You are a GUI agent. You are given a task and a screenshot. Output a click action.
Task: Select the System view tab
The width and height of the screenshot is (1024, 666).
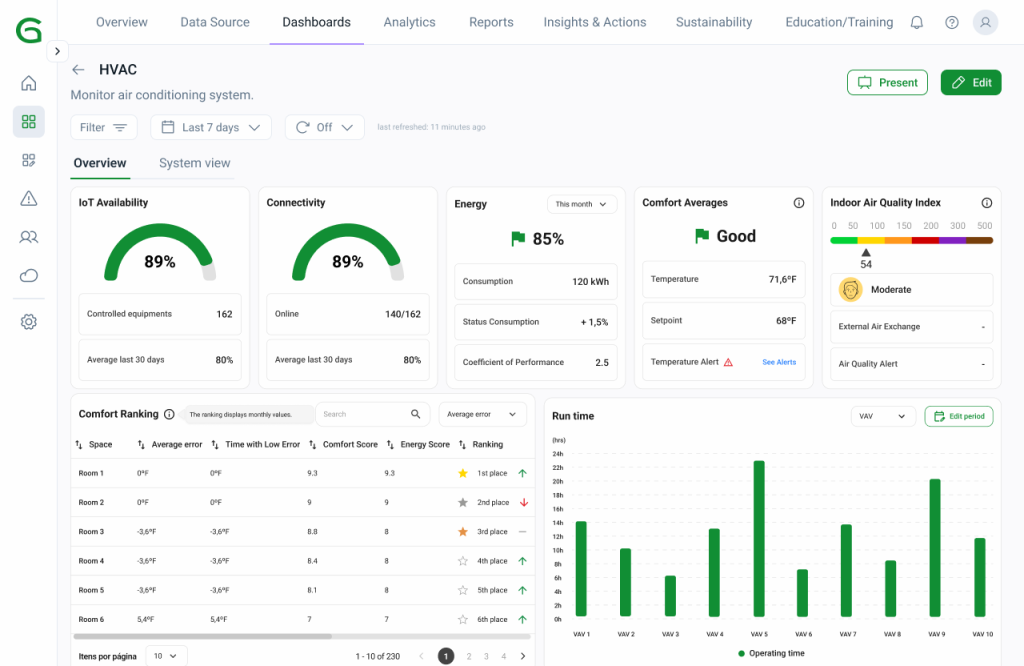194,163
